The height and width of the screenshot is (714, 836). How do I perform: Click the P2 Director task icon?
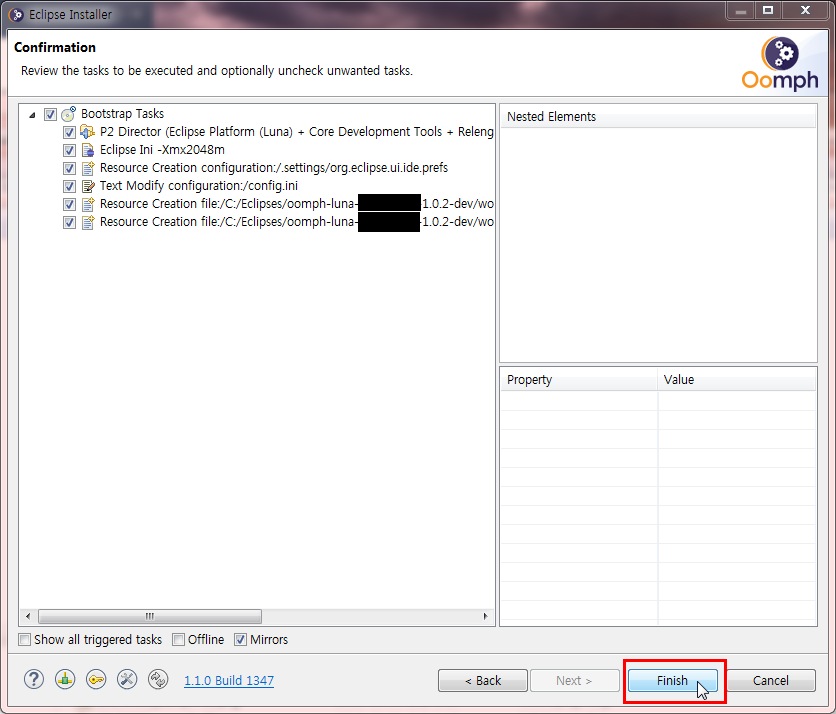coord(87,132)
